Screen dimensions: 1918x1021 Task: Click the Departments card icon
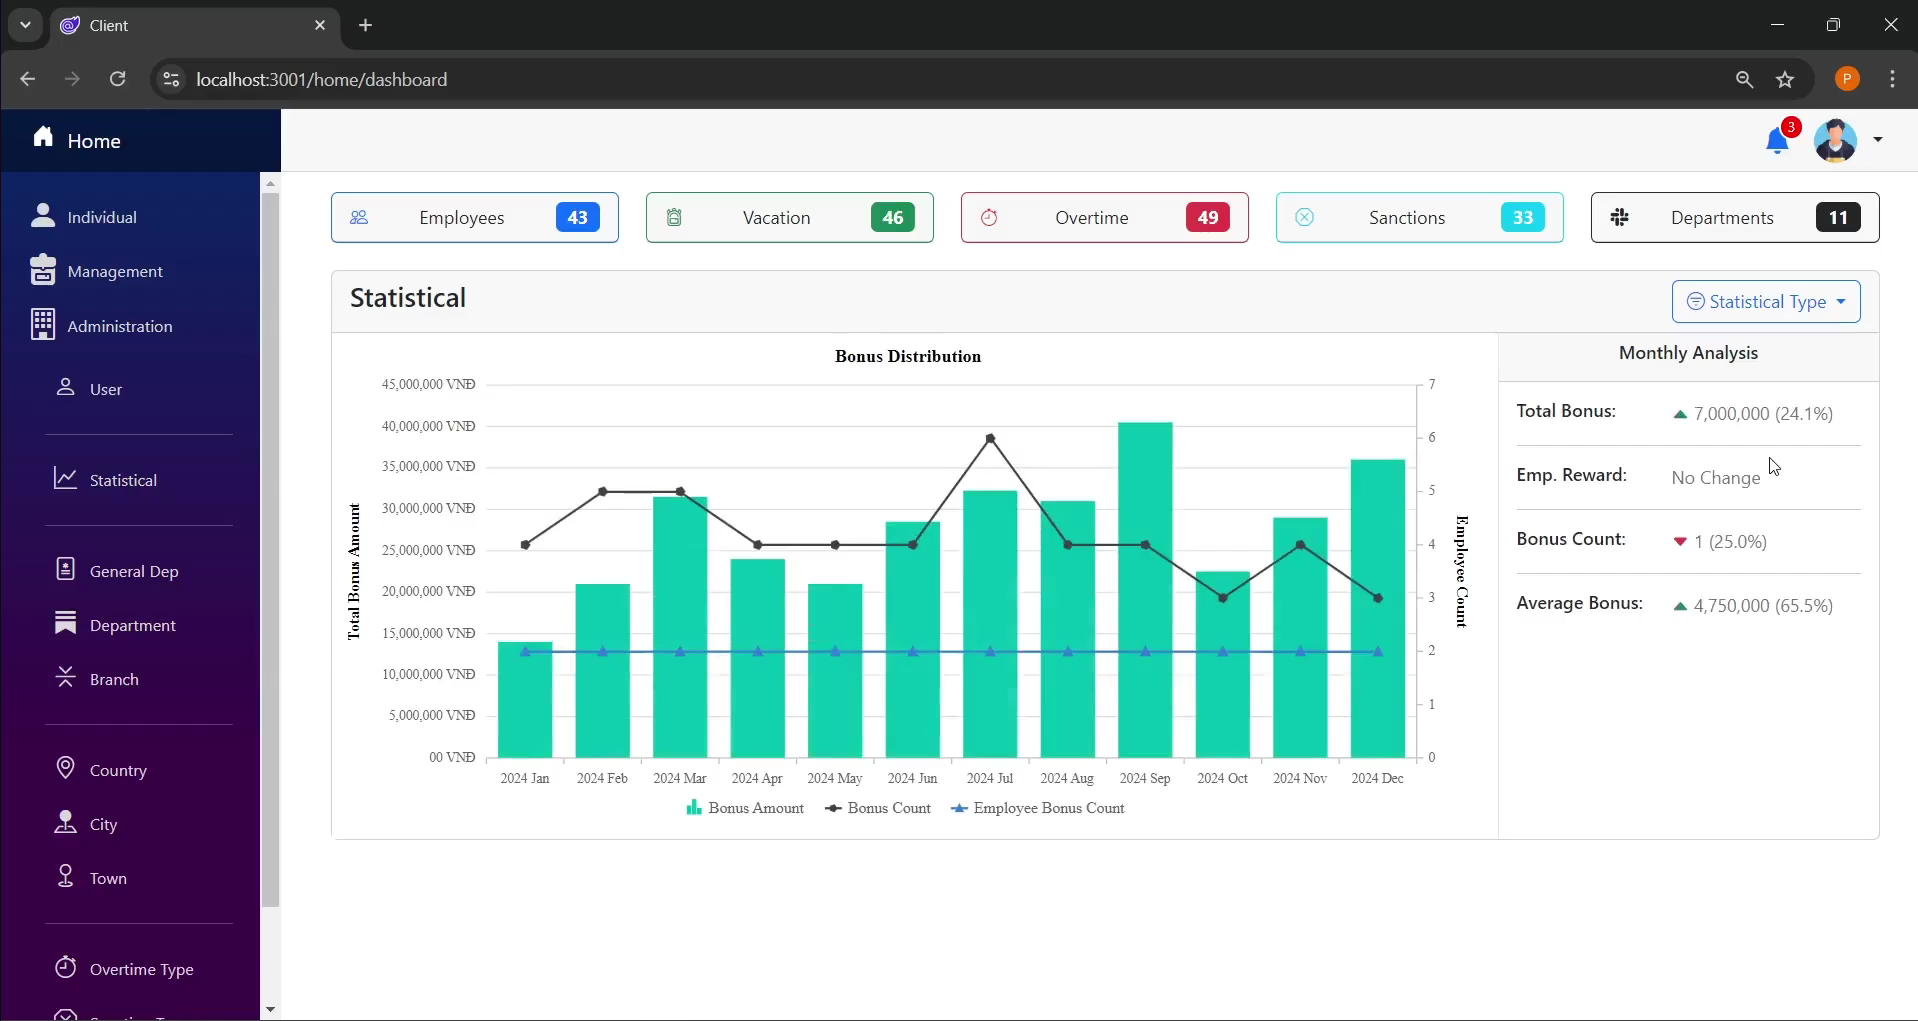click(1620, 218)
